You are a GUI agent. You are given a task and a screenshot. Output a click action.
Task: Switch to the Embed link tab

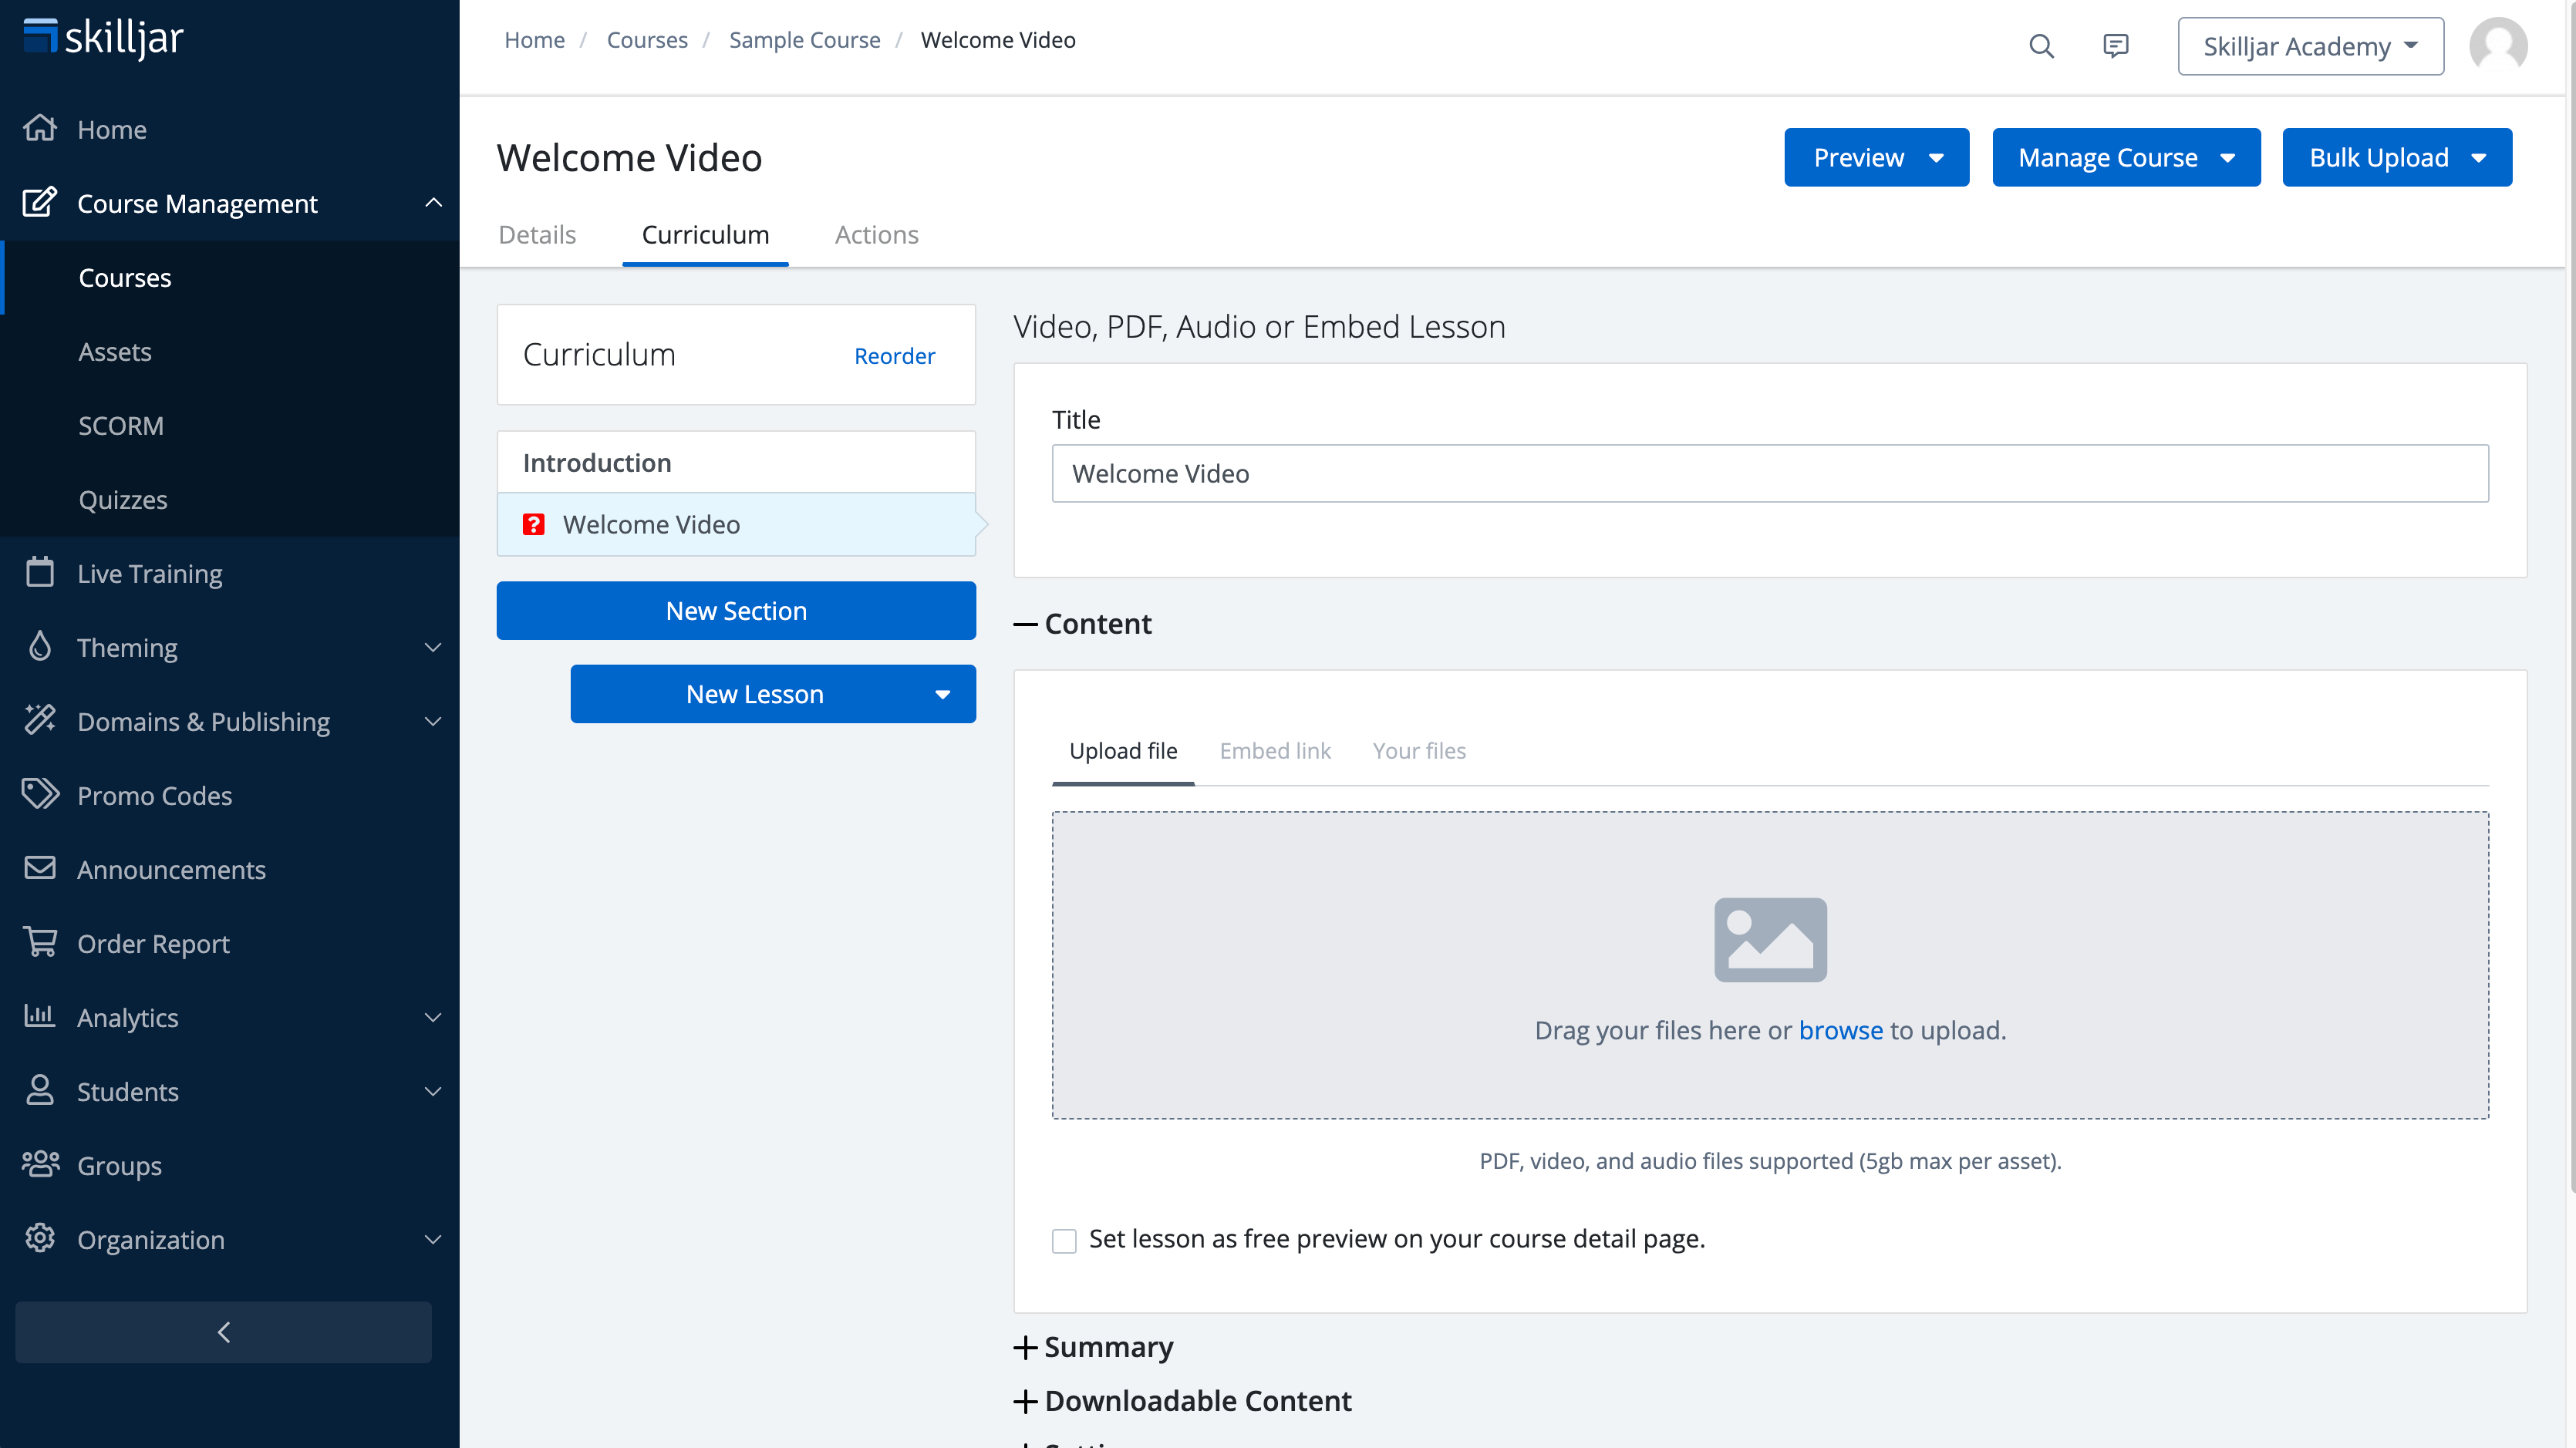[x=1274, y=751]
